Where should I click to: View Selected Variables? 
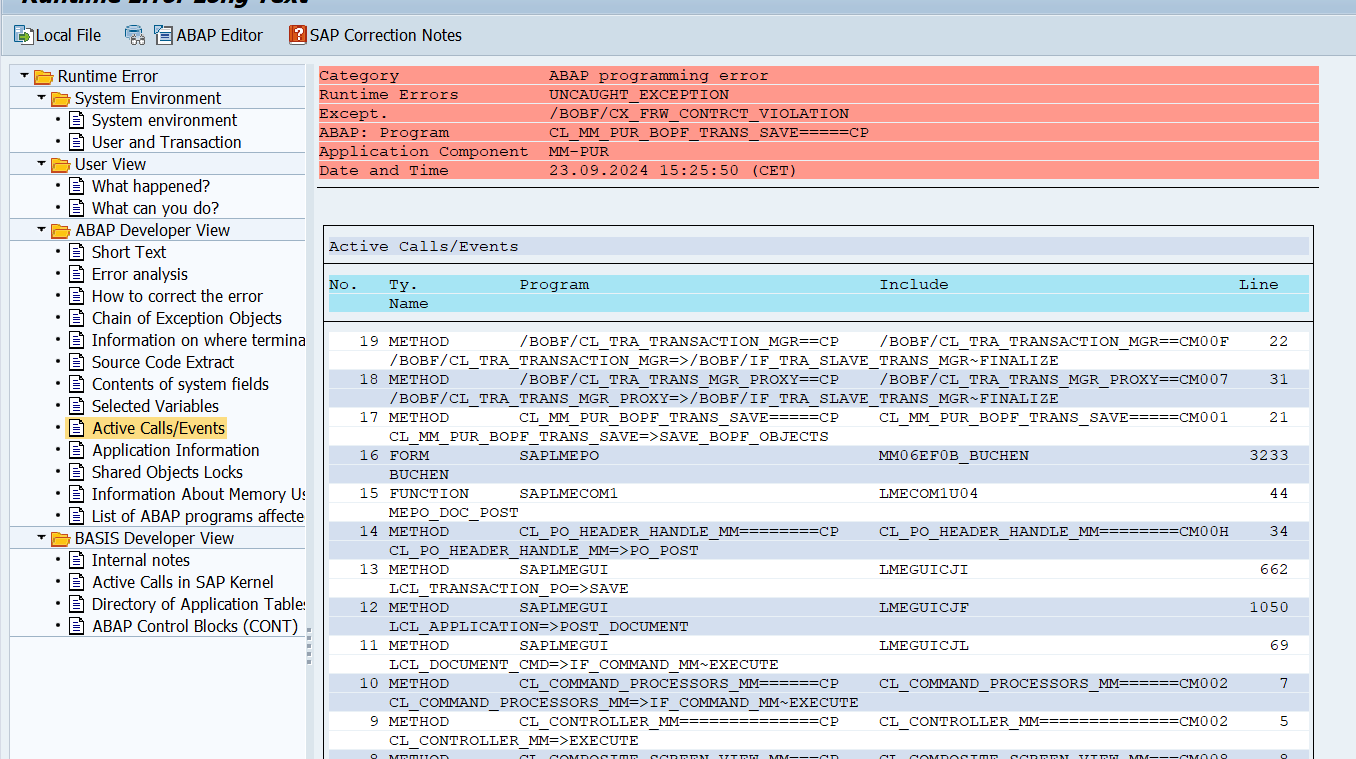click(x=155, y=407)
